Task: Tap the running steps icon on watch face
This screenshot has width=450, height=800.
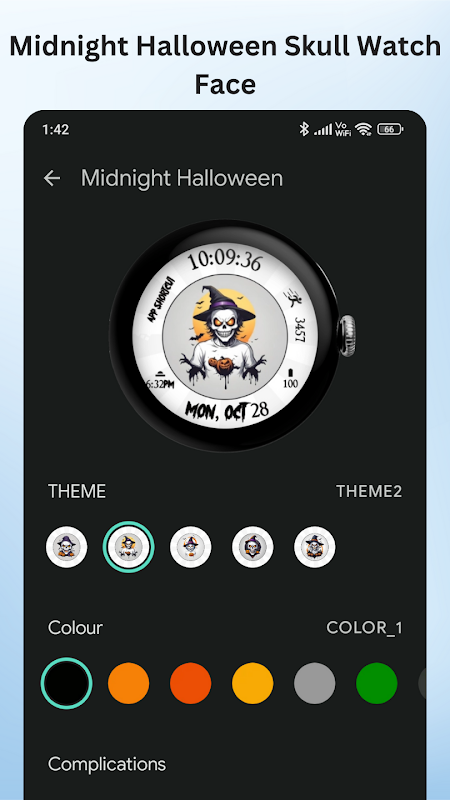Action: point(292,296)
